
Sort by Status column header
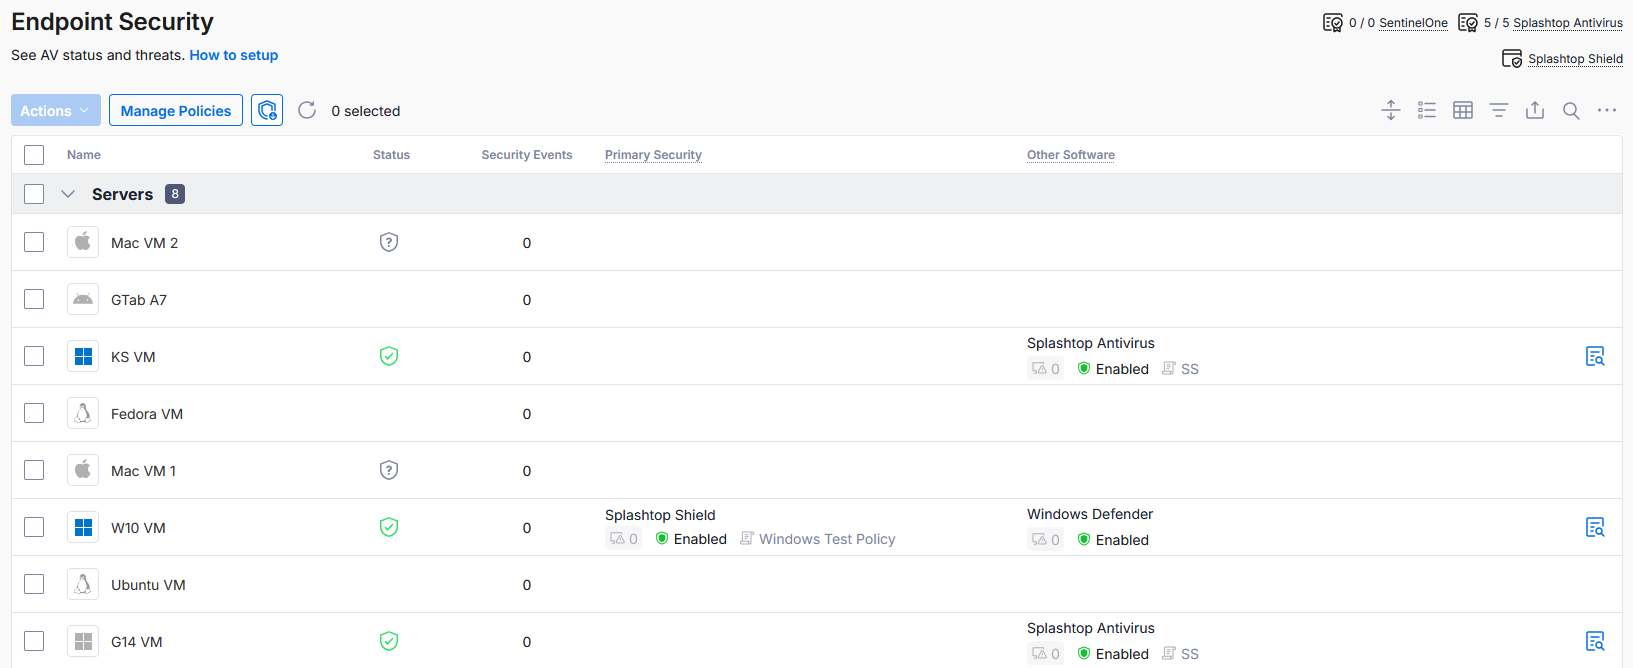click(x=391, y=155)
